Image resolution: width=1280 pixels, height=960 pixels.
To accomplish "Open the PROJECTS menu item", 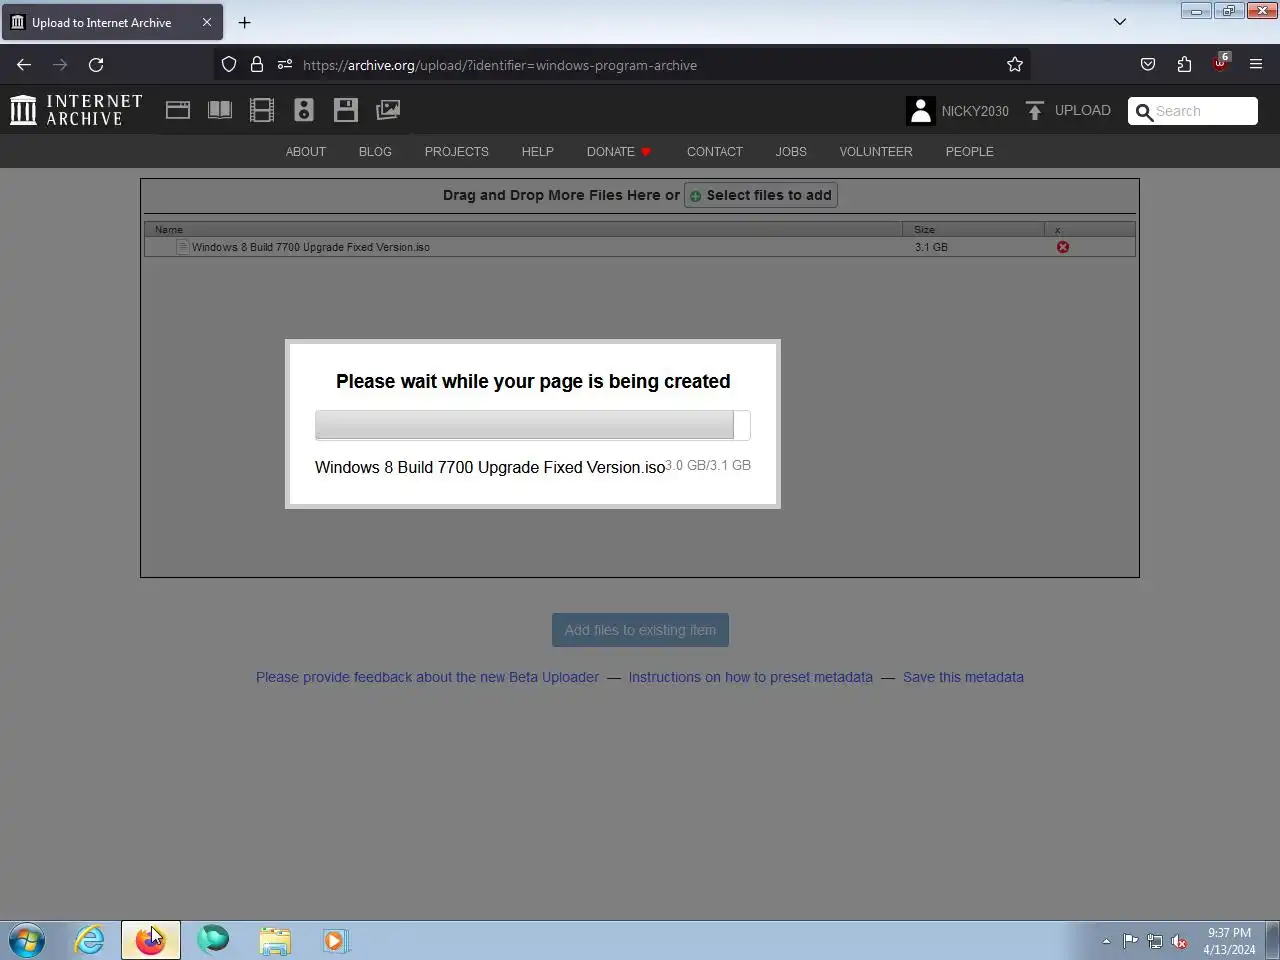I will point(457,152).
